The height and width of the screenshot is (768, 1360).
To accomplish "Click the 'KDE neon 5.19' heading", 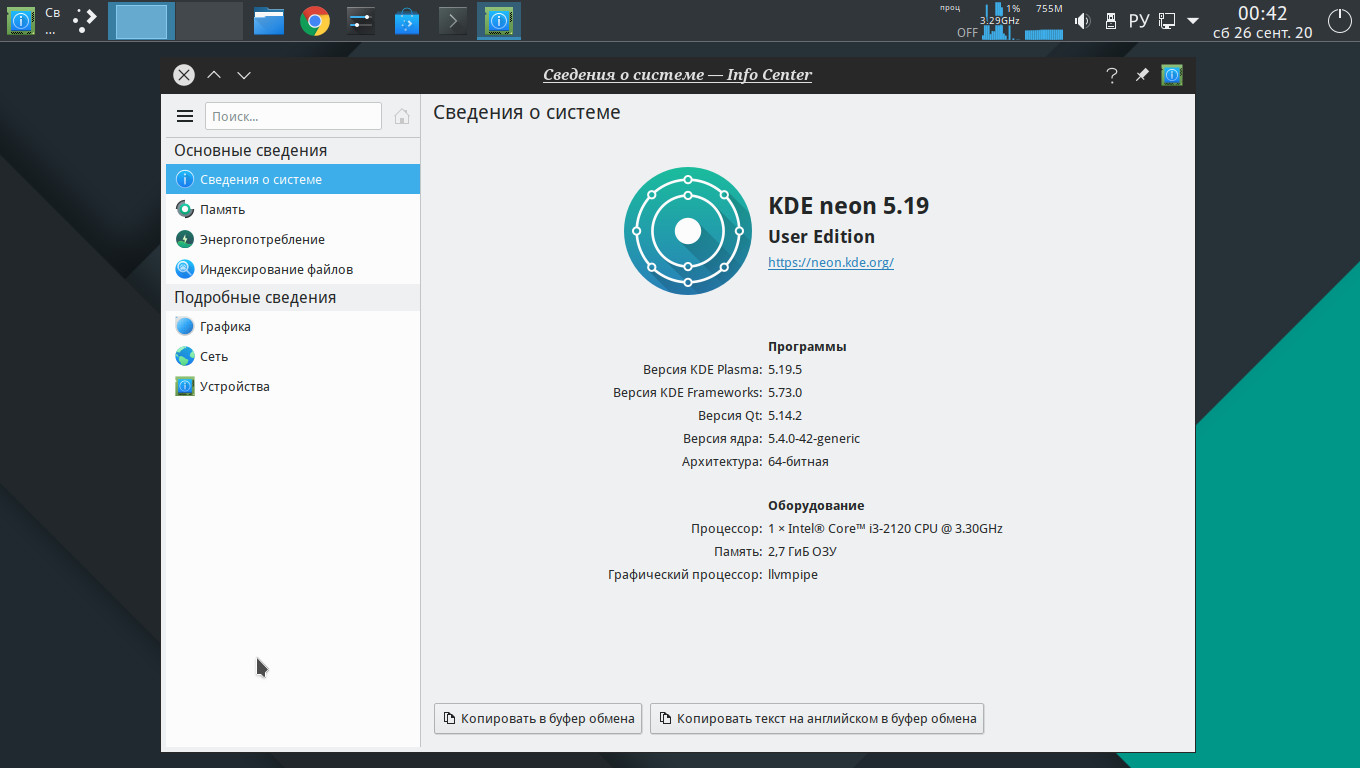I will (848, 206).
